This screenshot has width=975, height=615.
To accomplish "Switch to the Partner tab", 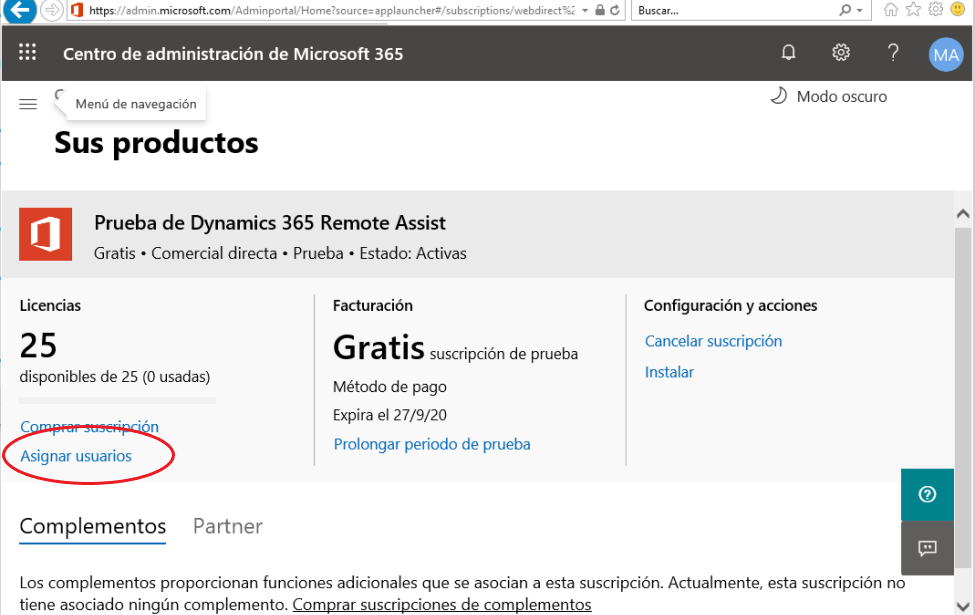I will pyautogui.click(x=228, y=526).
